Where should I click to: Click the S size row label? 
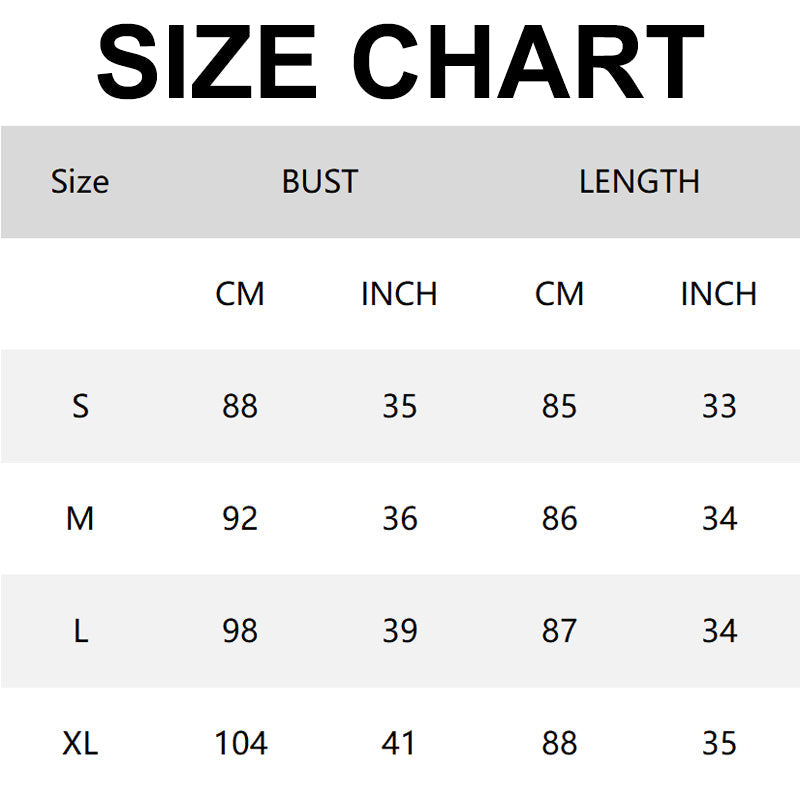80,406
